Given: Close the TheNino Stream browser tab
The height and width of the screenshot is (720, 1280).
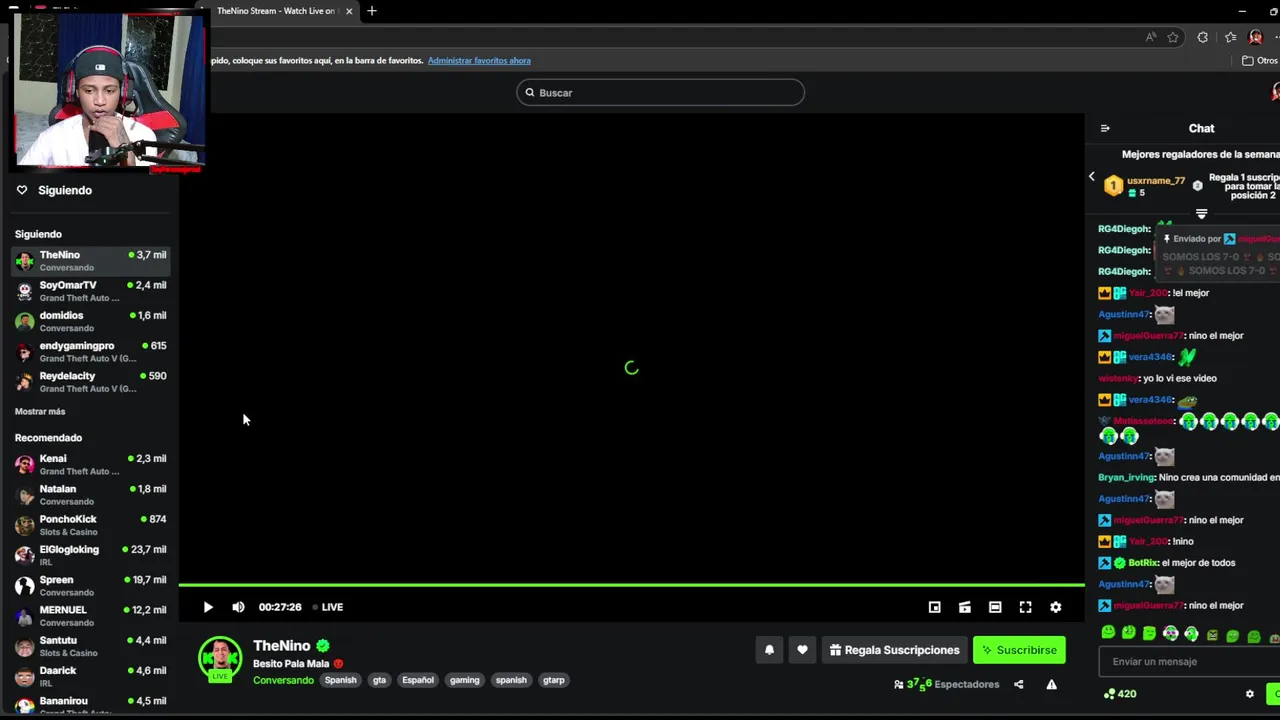Looking at the screenshot, I should click(349, 11).
